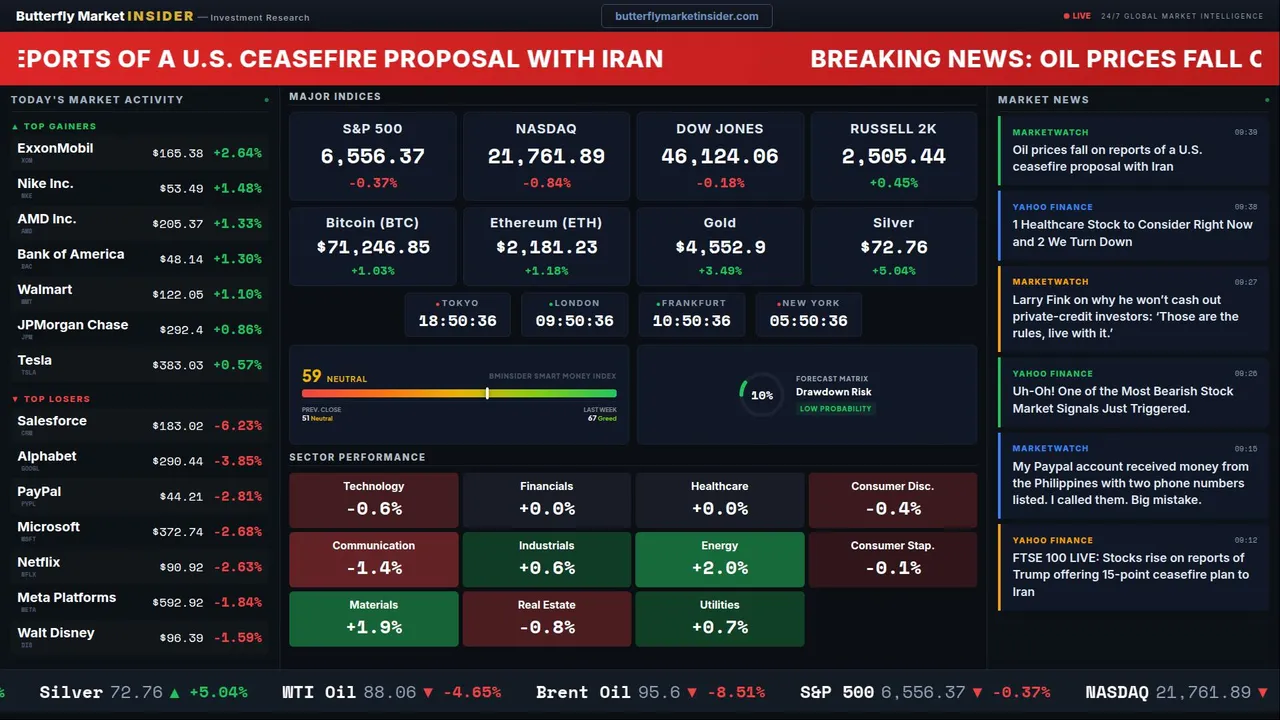Click the Tokyo clock tile

tap(457, 314)
